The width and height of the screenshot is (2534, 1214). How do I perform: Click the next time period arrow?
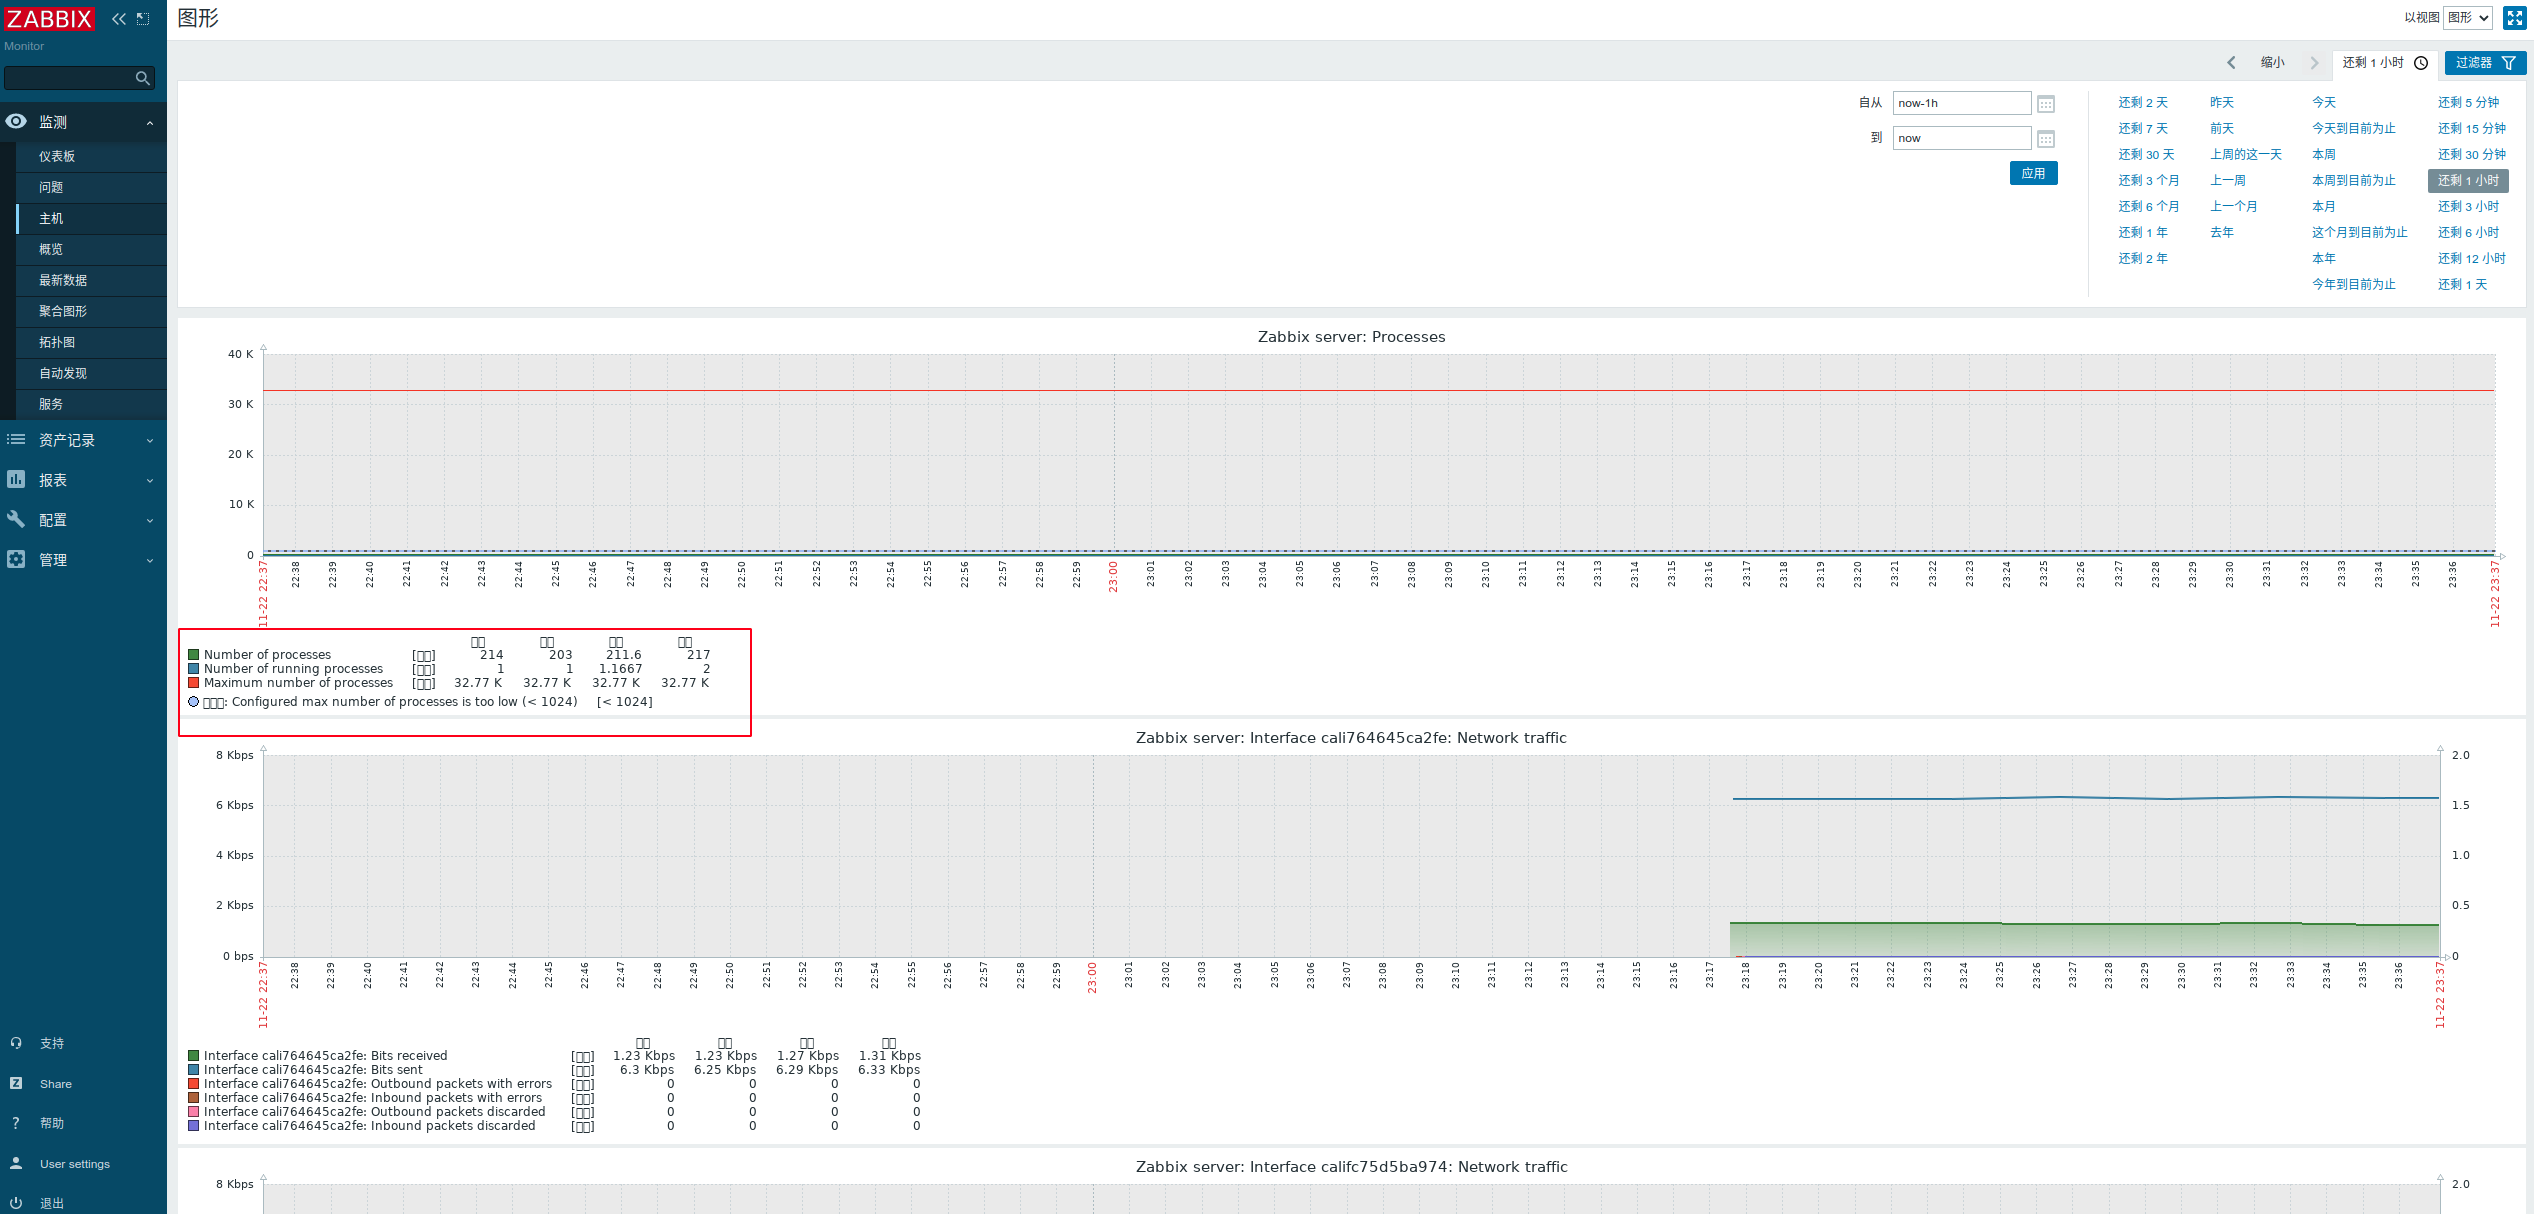pos(2314,63)
